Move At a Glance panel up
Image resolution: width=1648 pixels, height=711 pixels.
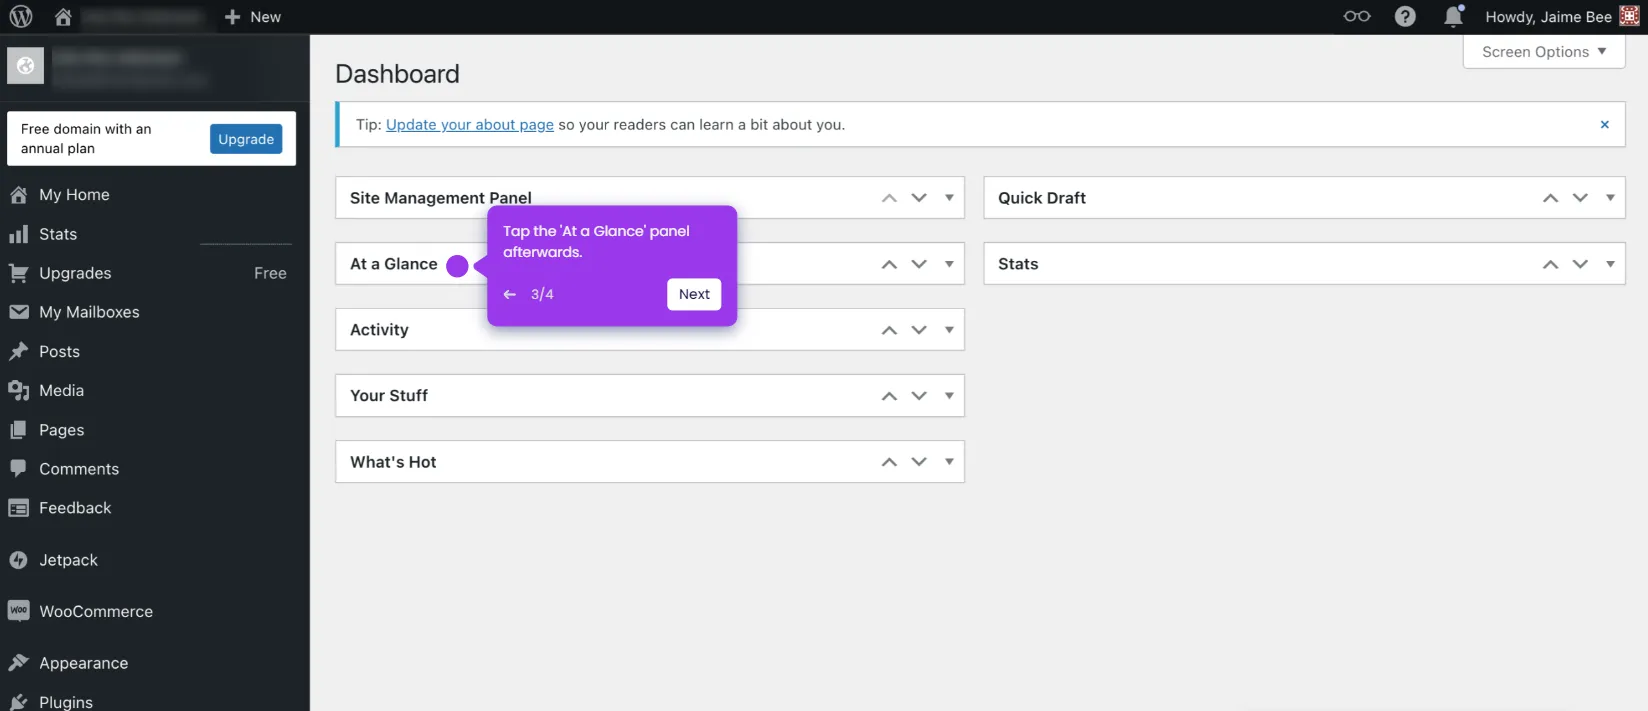pyautogui.click(x=889, y=264)
